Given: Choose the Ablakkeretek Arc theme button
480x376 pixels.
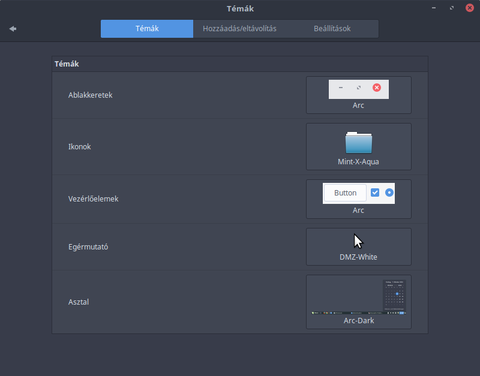Looking at the screenshot, I should [359, 95].
